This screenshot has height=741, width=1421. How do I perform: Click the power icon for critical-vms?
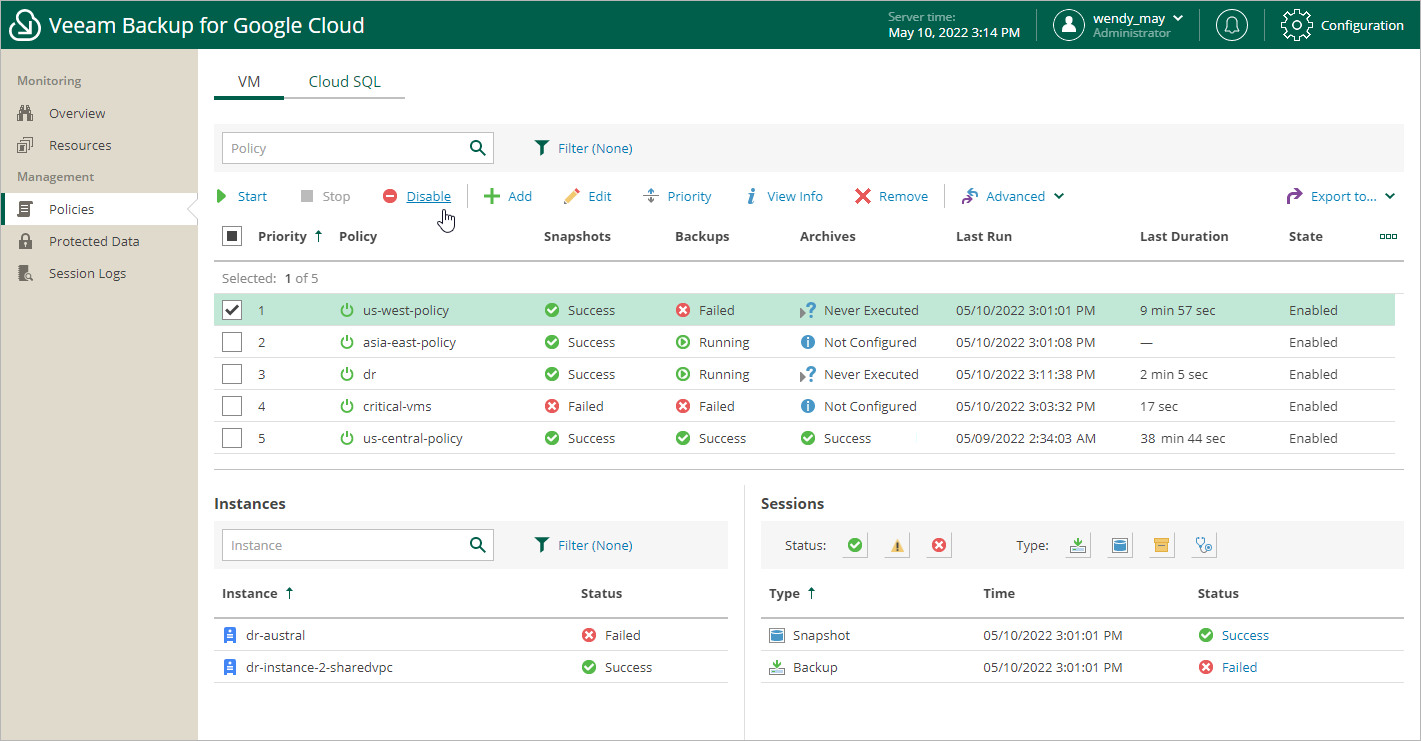point(347,406)
